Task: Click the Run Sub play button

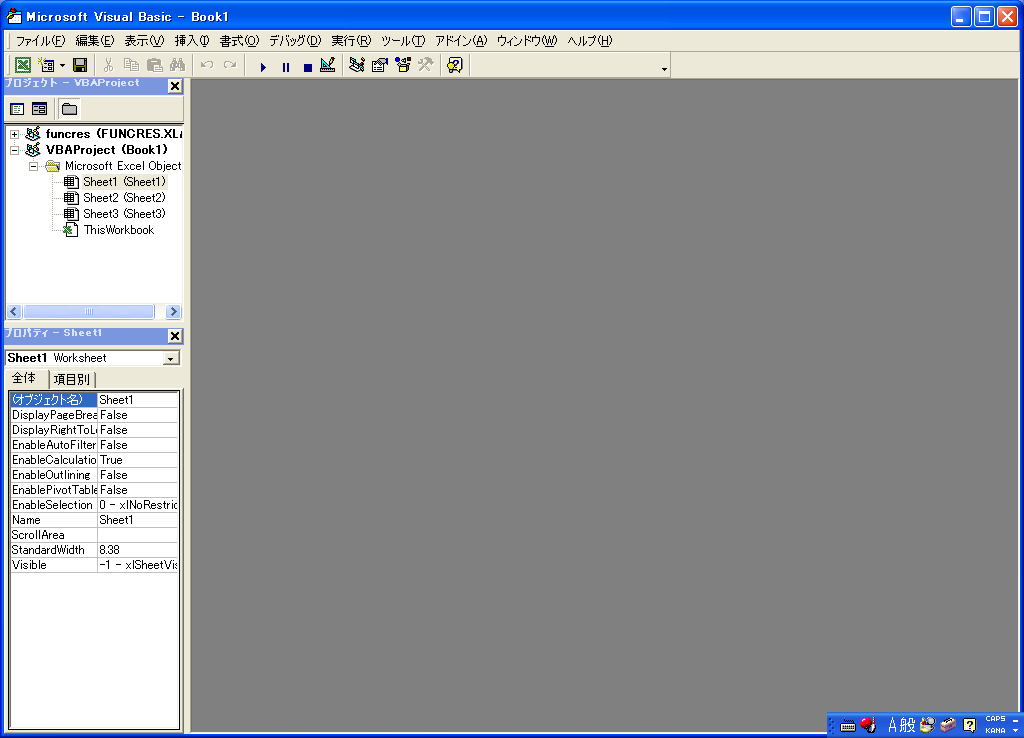Action: click(x=263, y=67)
